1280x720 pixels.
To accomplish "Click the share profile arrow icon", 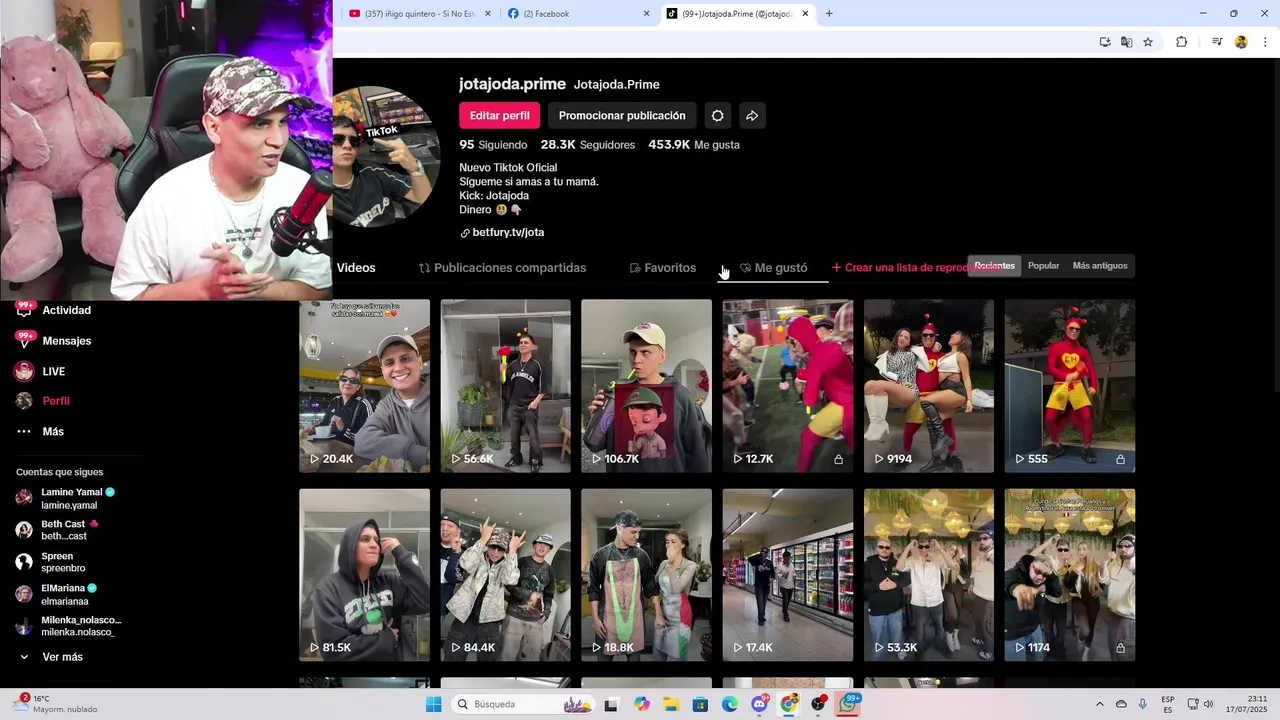I will 752,116.
